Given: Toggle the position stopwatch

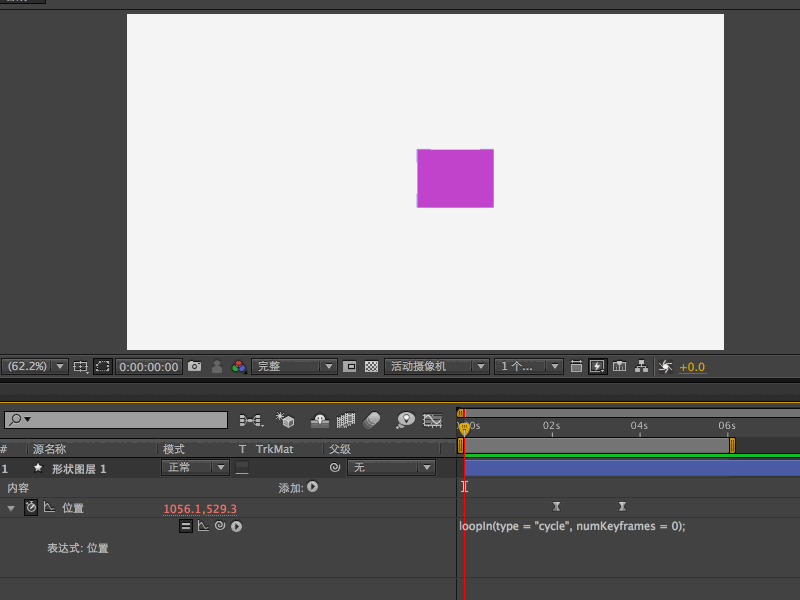Looking at the screenshot, I should click(x=31, y=508).
